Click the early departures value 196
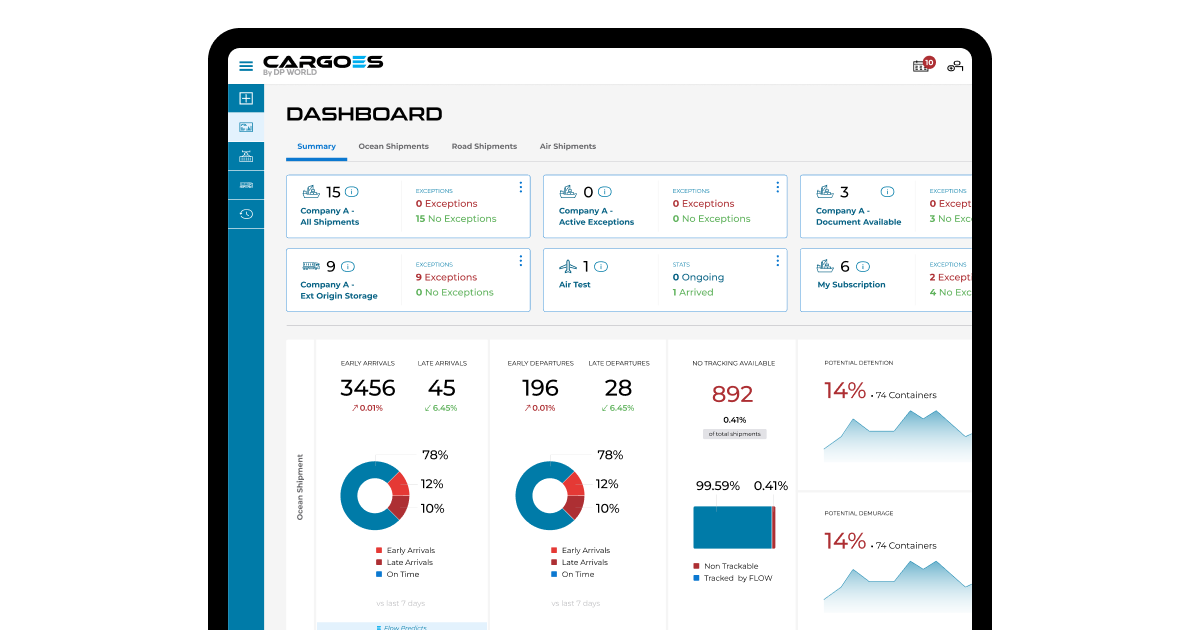The width and height of the screenshot is (1200, 630). [x=540, y=388]
